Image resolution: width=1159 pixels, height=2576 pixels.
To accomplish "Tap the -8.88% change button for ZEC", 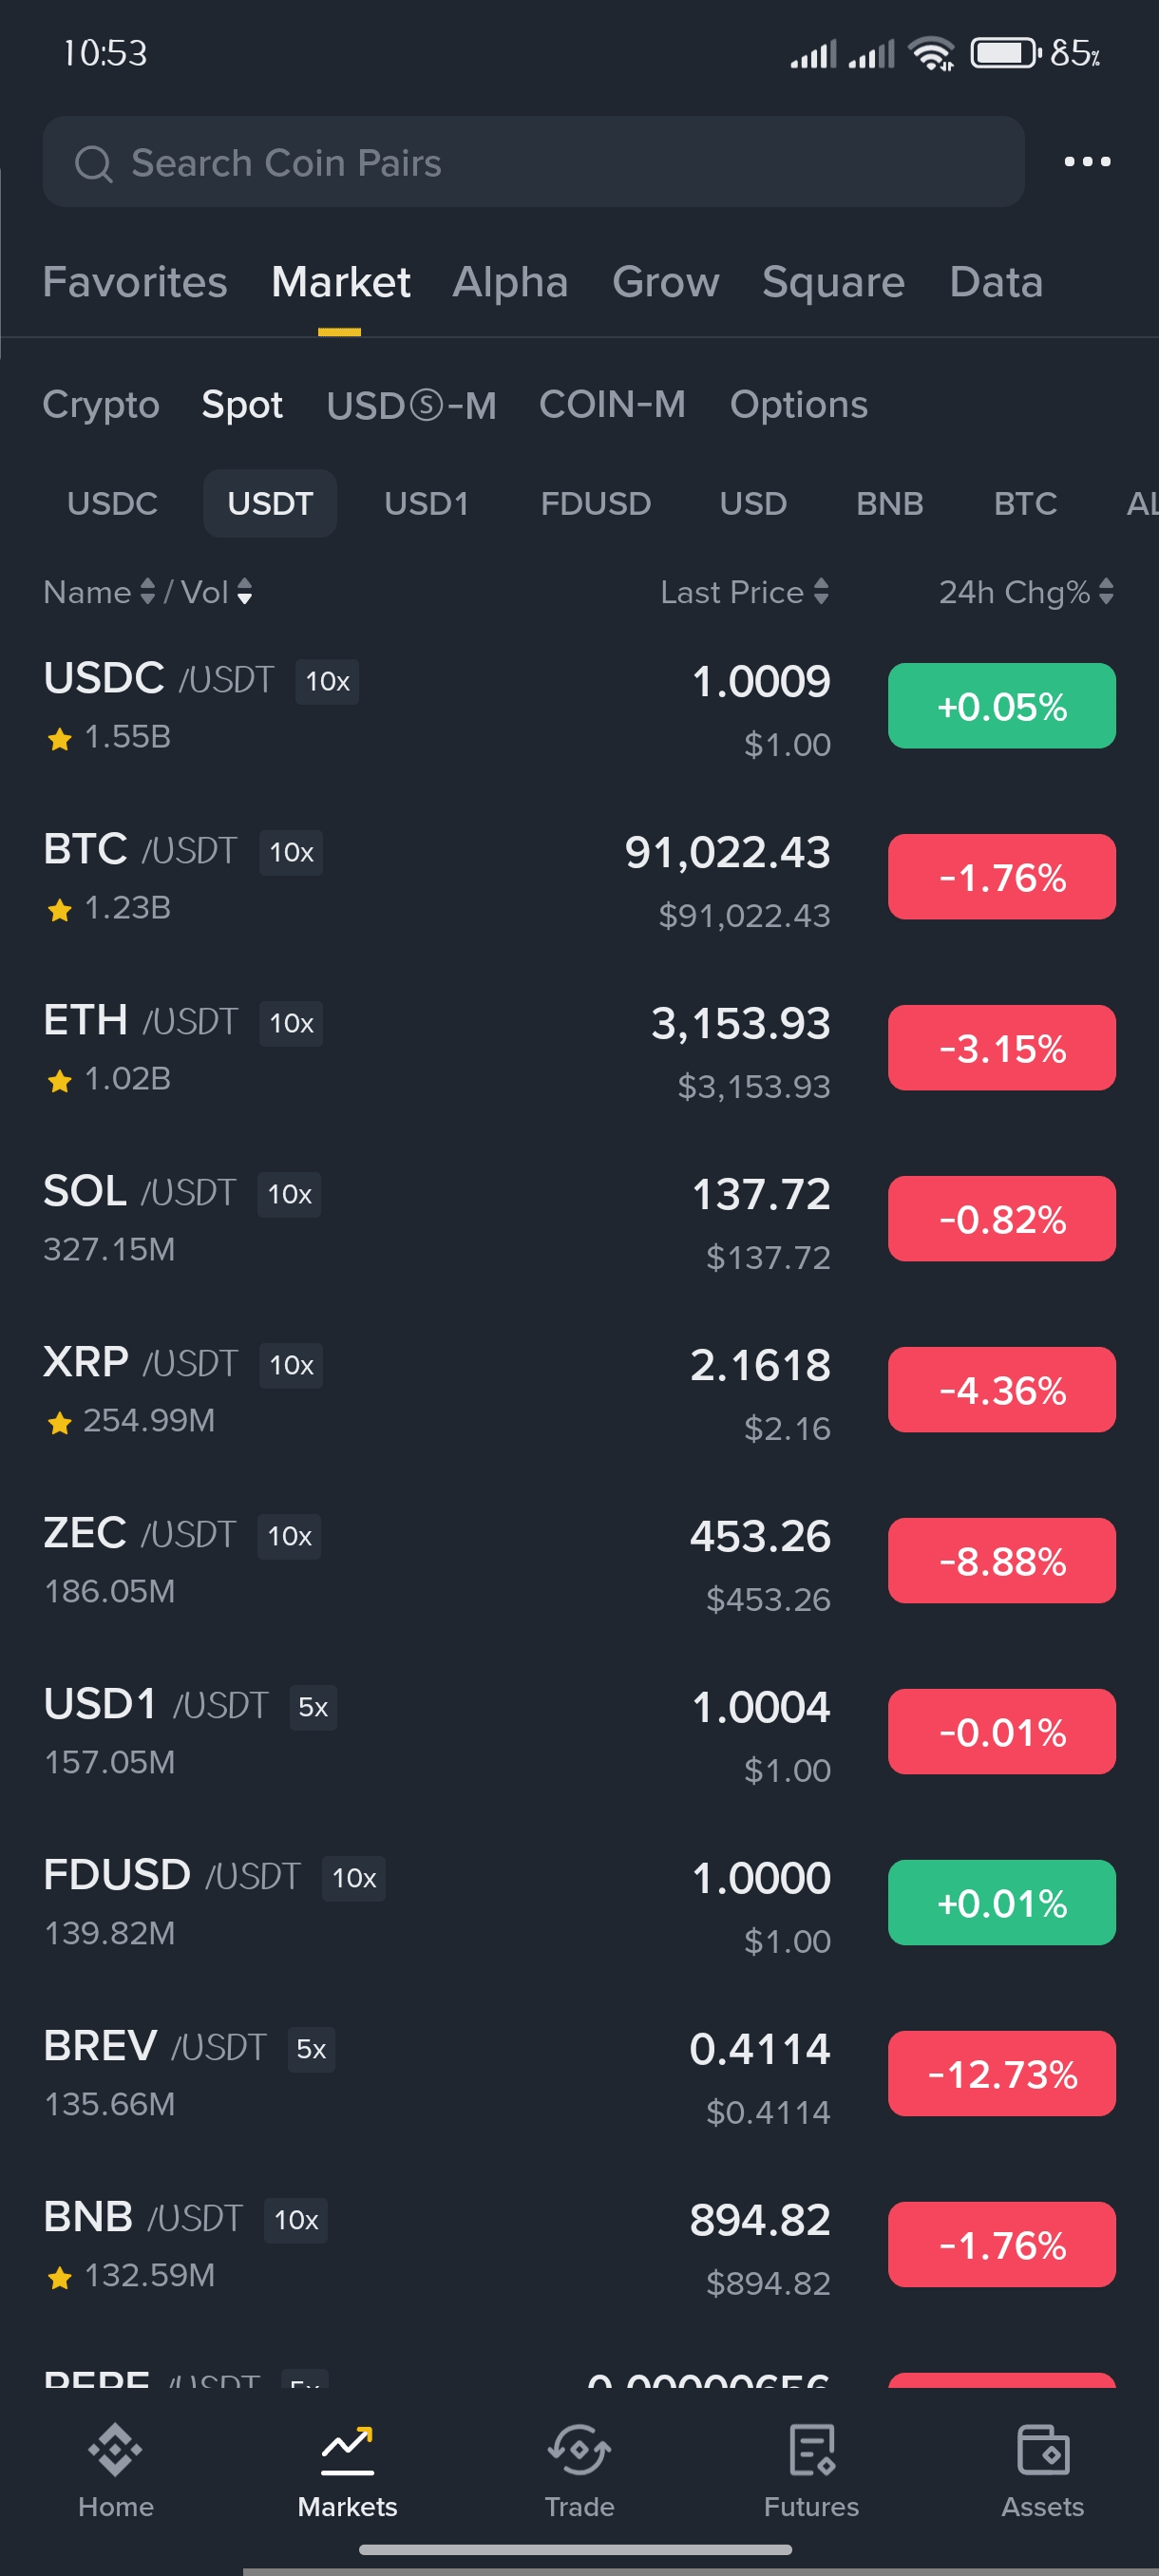I will click(x=1001, y=1560).
